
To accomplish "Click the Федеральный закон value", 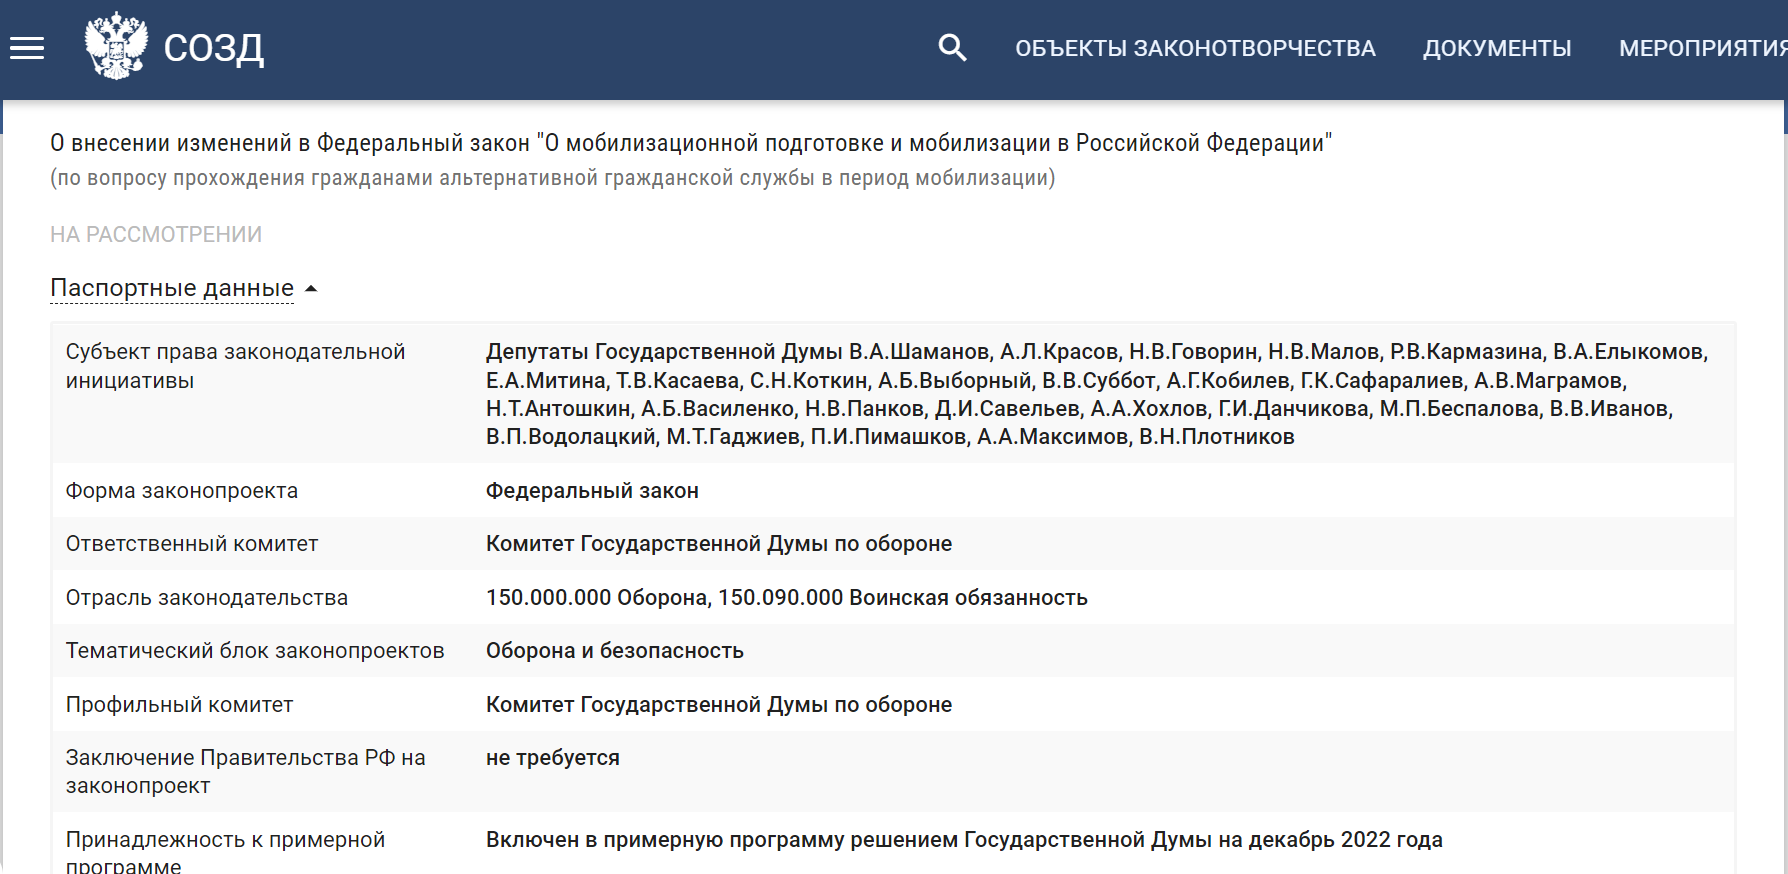I will (592, 491).
